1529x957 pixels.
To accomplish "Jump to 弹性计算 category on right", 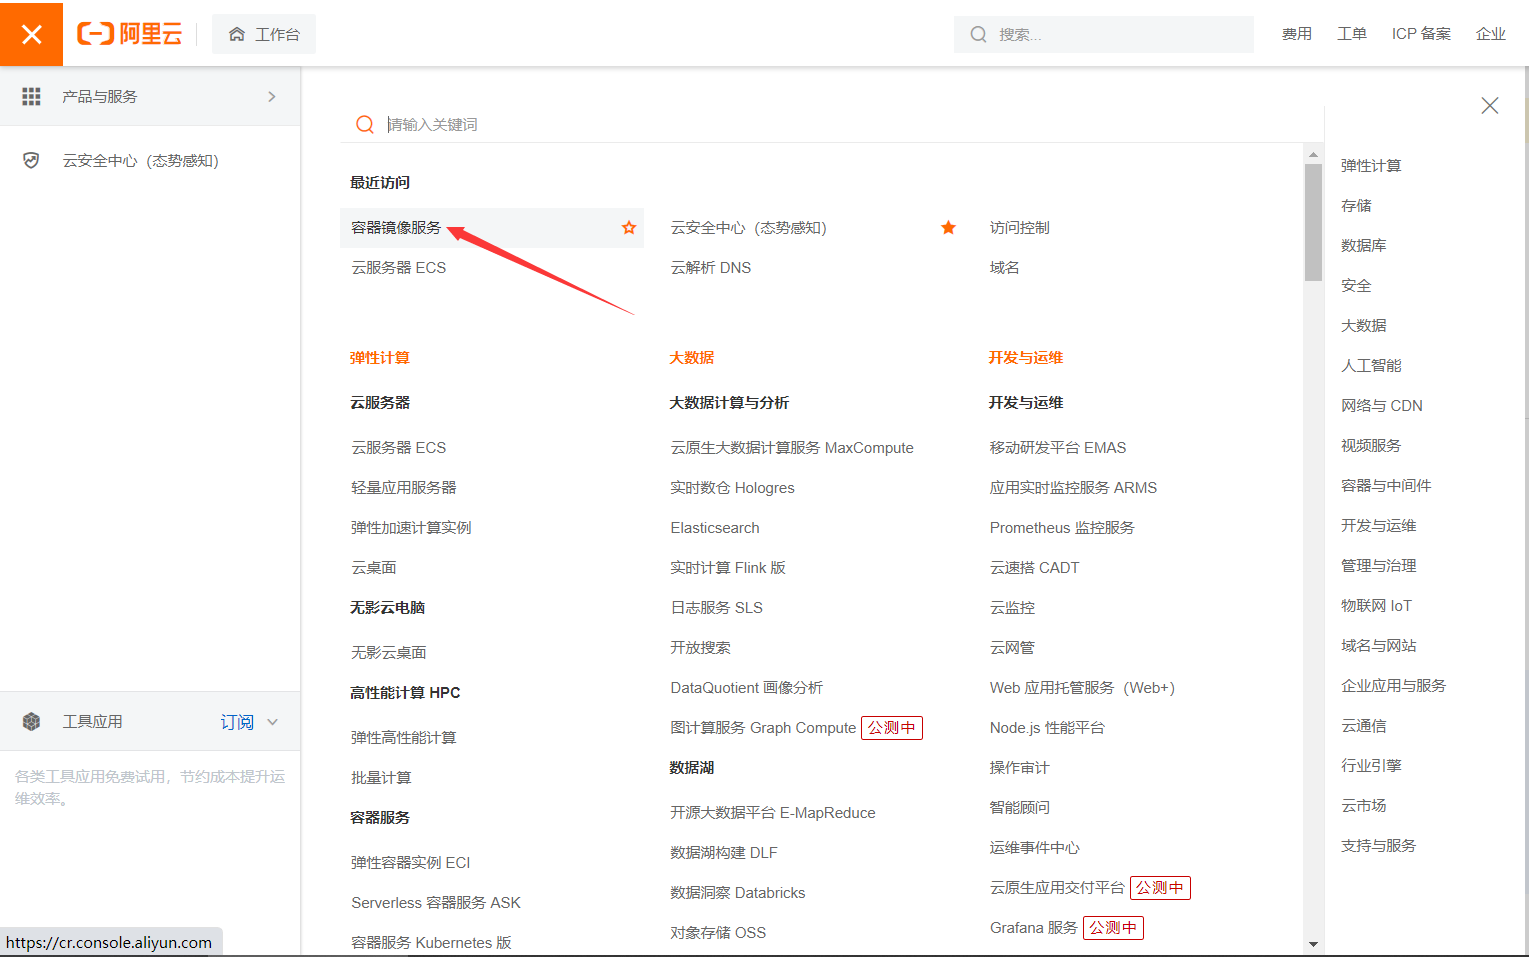I will [x=1370, y=166].
